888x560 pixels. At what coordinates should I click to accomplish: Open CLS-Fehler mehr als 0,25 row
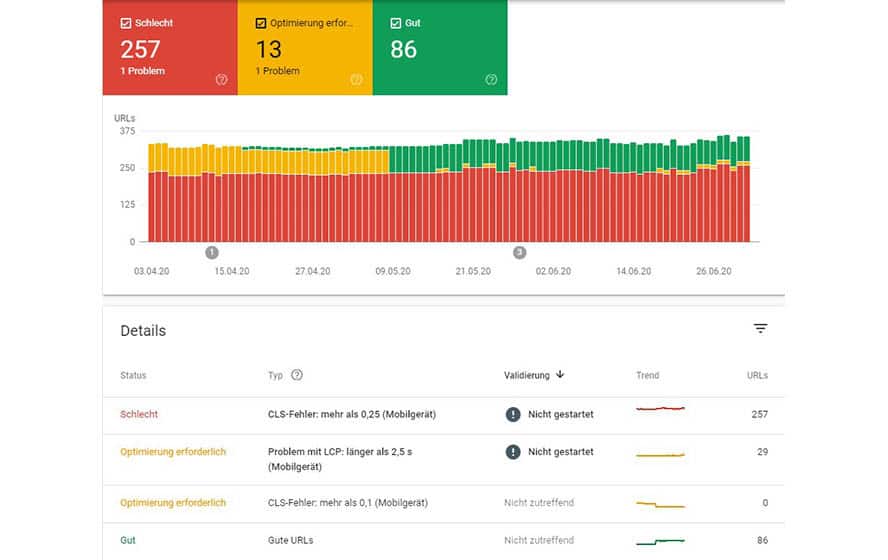443,415
